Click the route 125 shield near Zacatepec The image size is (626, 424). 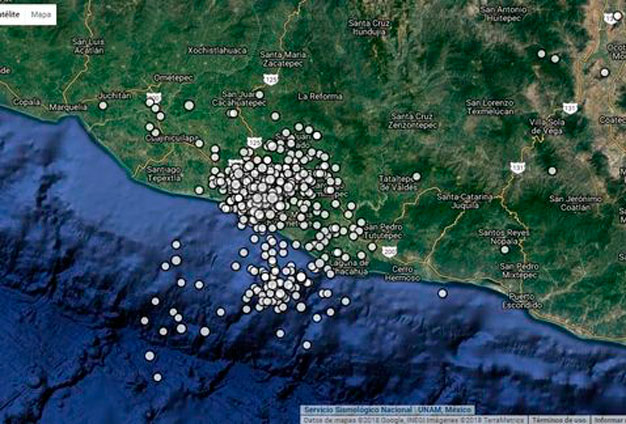tap(271, 77)
